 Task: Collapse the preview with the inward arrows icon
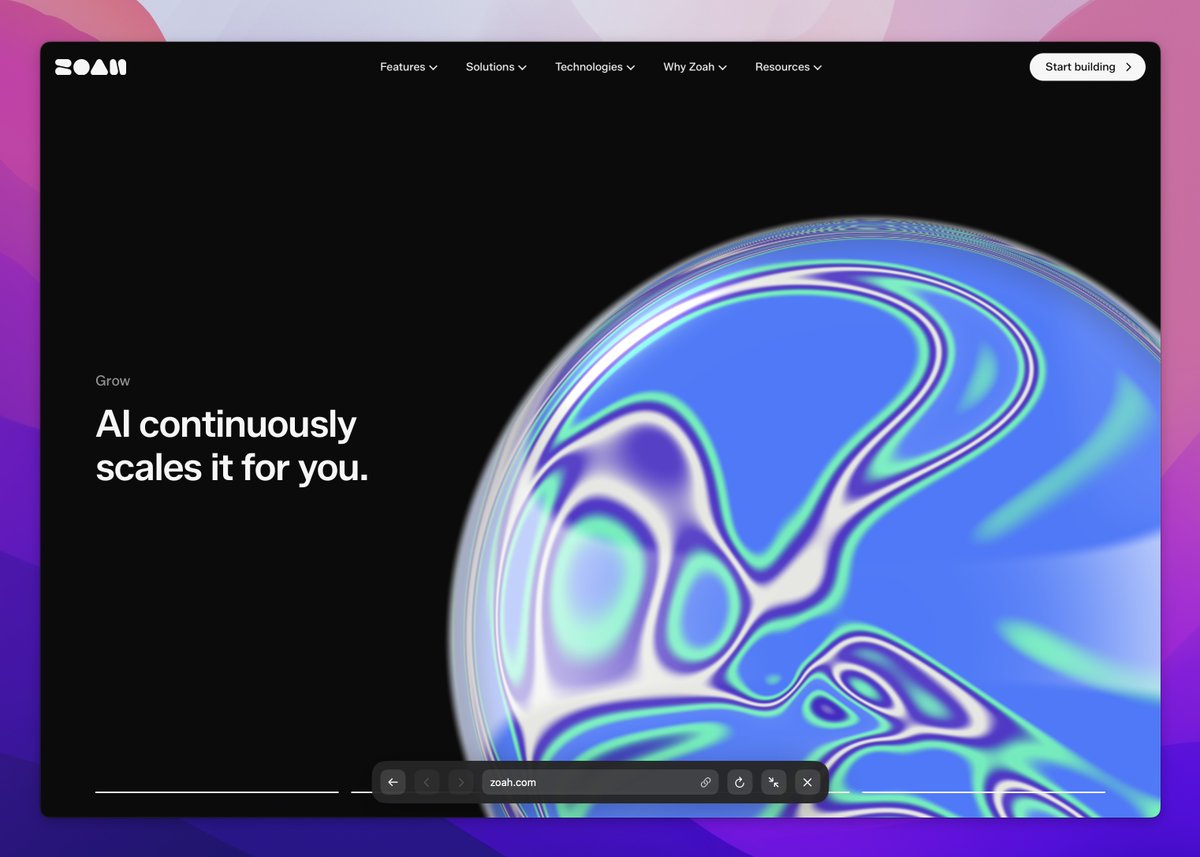tap(773, 782)
